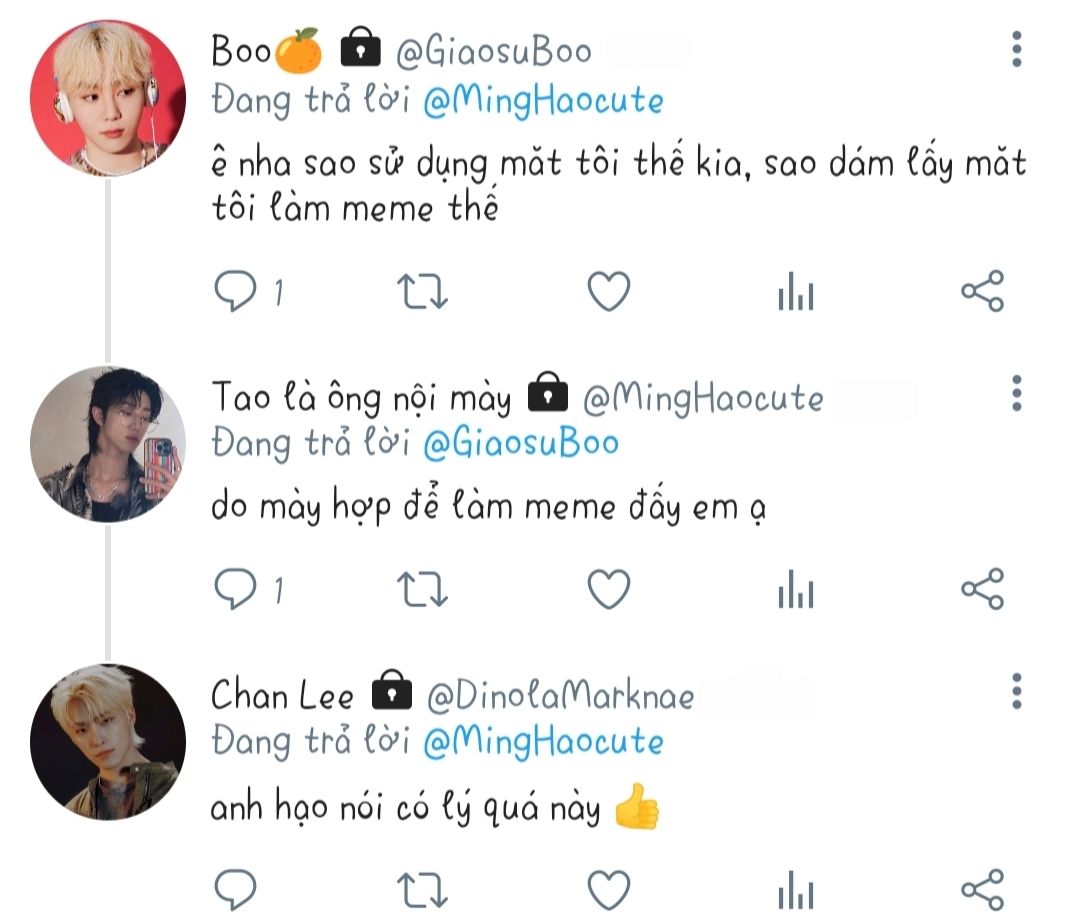1080x920 pixels.
Task: Like the 'do mày hợp để làm meme' reply
Action: [607, 590]
